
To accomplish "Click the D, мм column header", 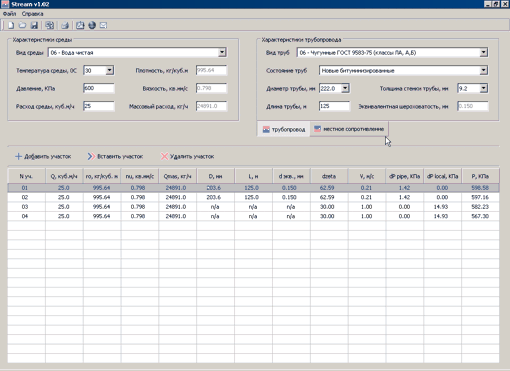I will click(x=215, y=176).
